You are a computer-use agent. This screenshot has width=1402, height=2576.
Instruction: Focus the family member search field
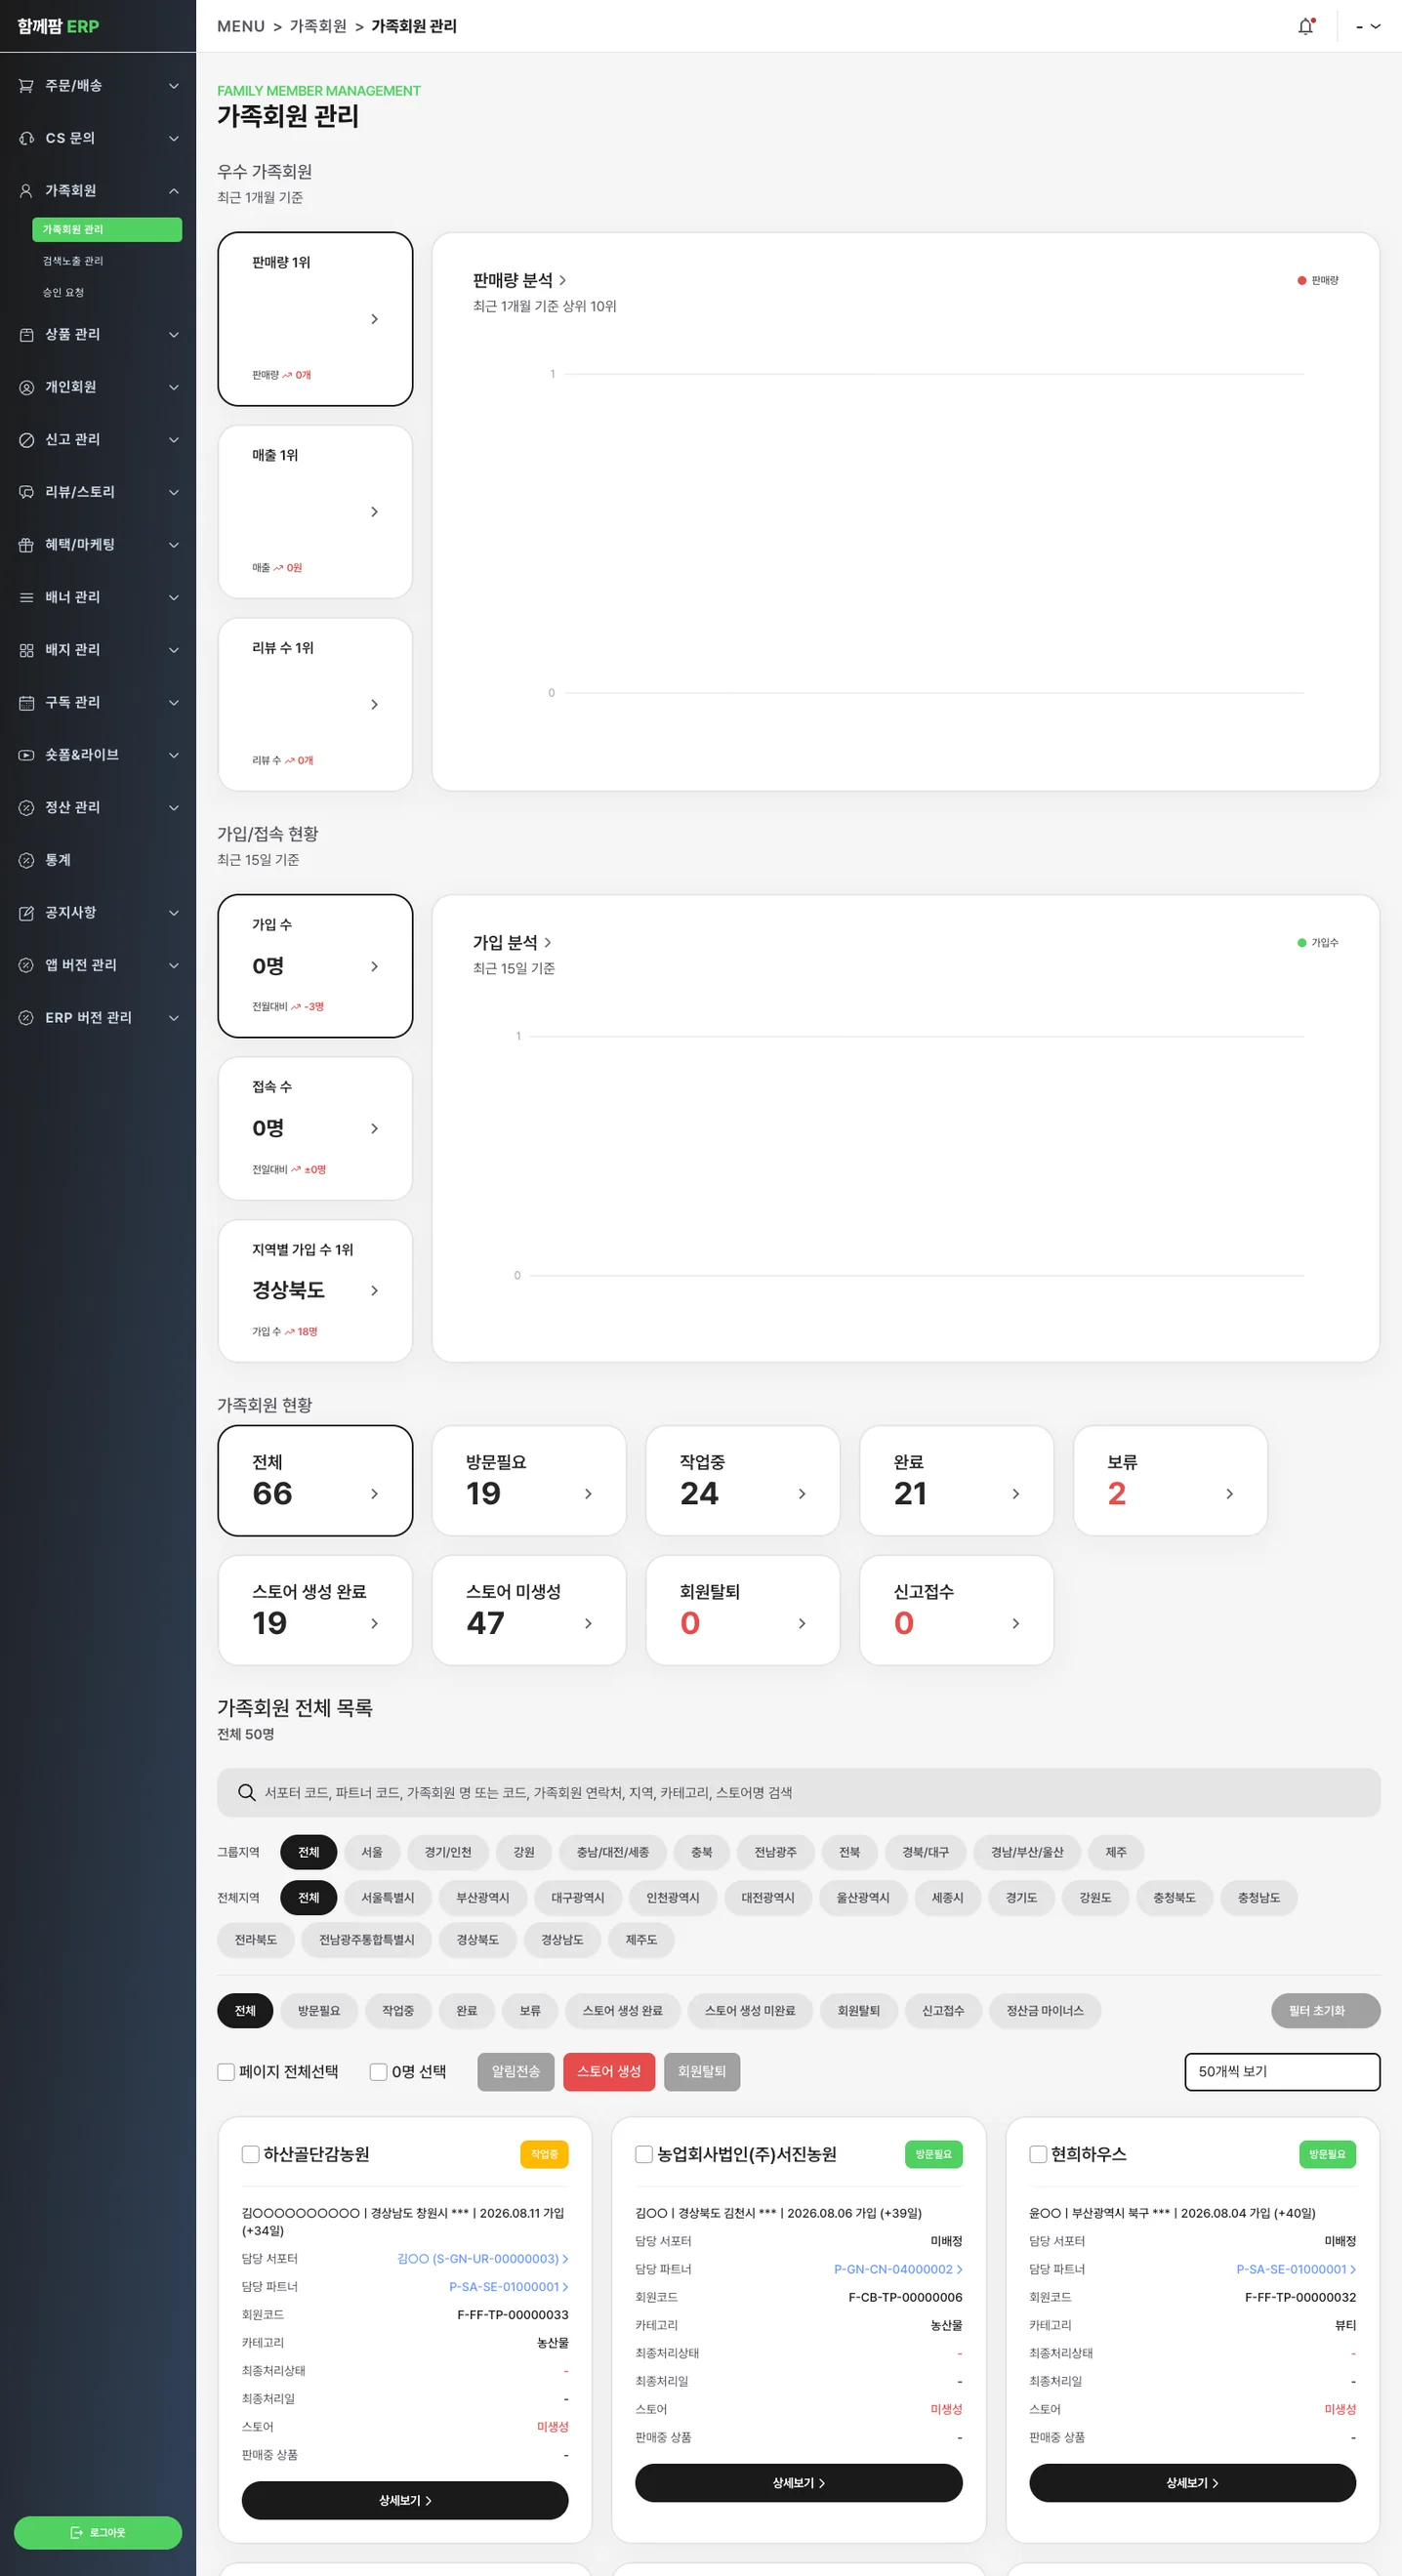pyautogui.click(x=798, y=1793)
